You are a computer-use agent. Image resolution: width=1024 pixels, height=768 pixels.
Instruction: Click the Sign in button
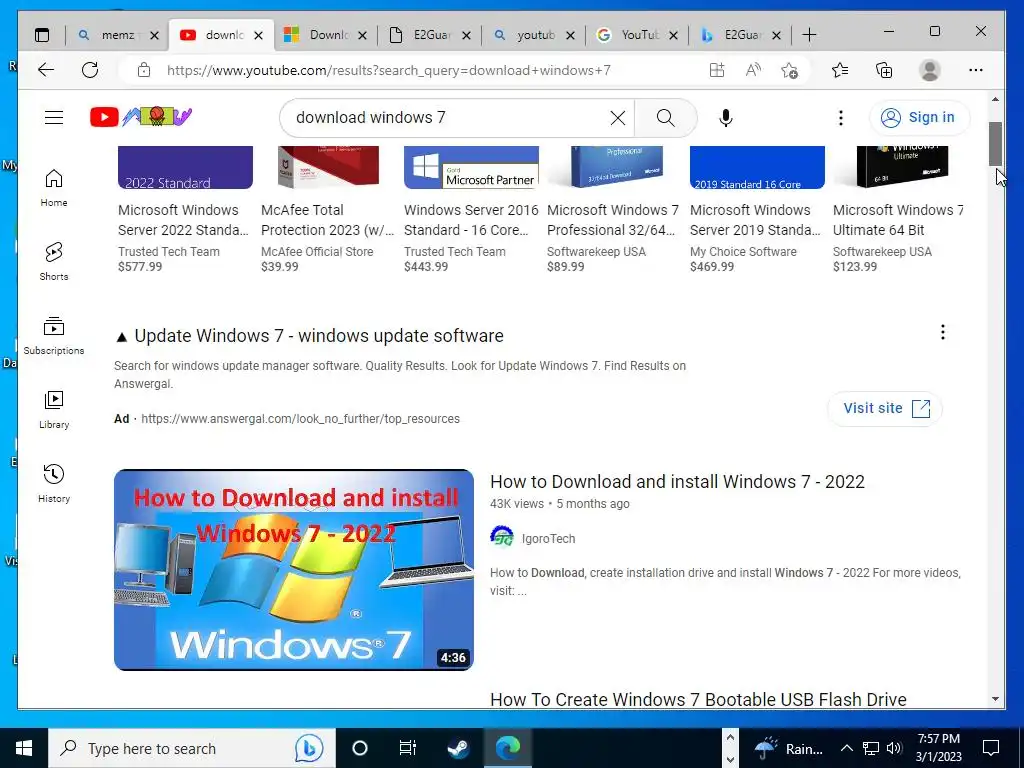click(x=919, y=118)
